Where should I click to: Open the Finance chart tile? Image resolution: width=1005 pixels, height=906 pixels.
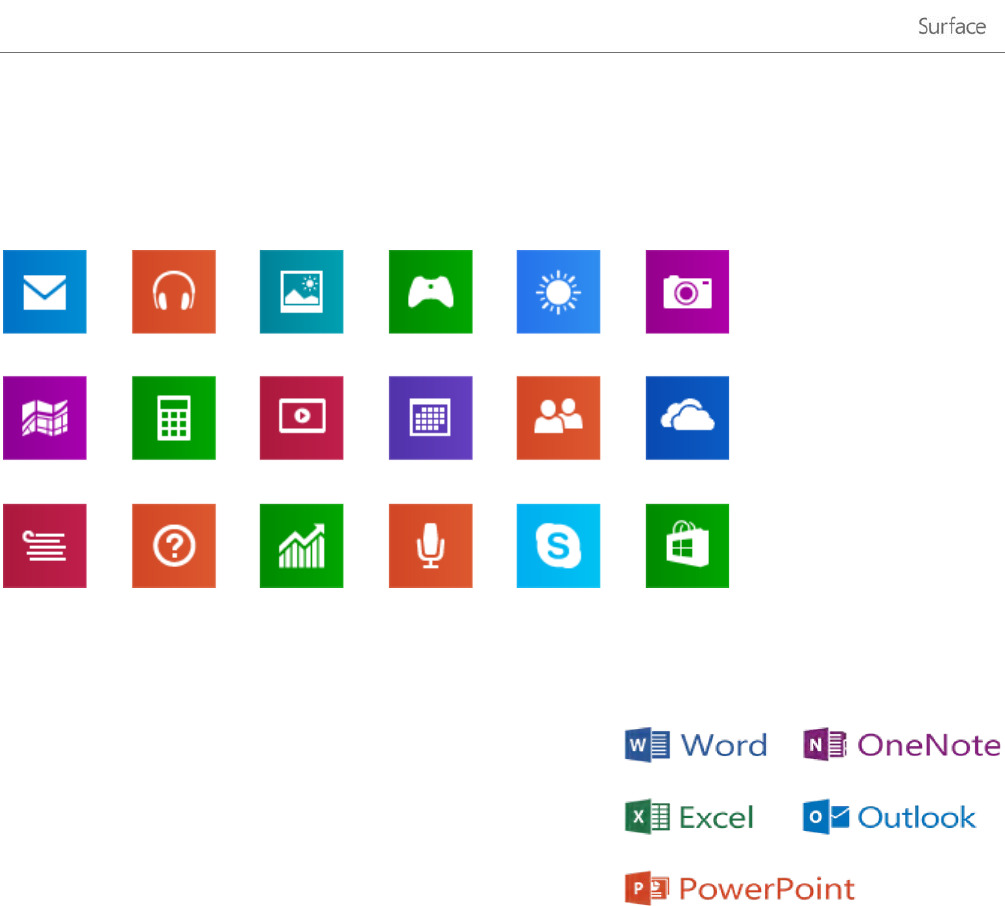click(x=301, y=546)
